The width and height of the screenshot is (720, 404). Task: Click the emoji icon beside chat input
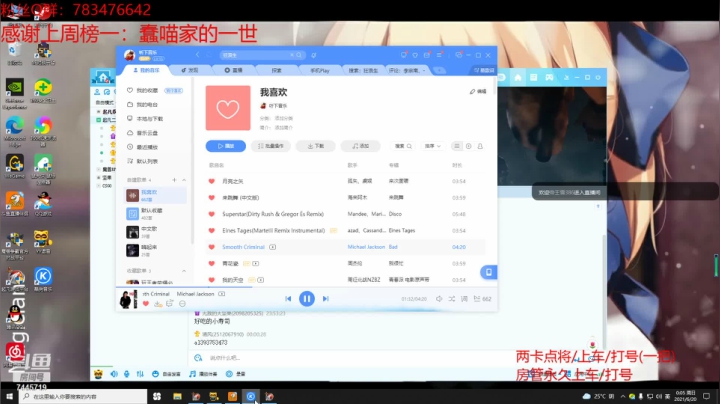point(198,358)
